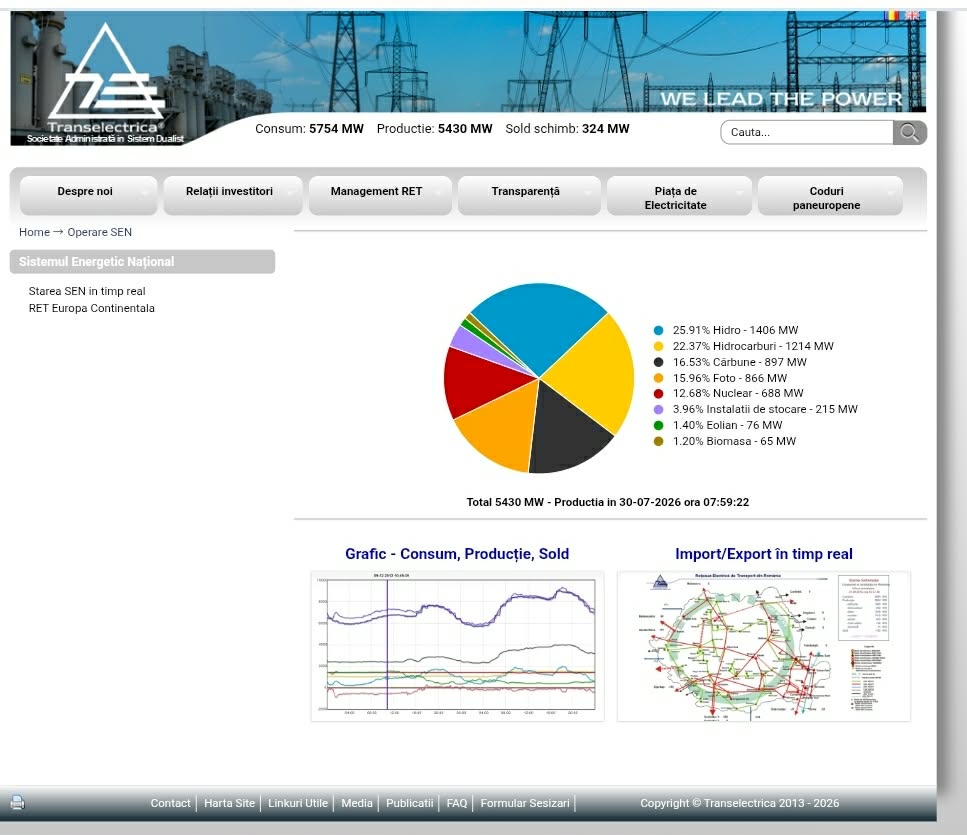The height and width of the screenshot is (835, 967).
Task: Click the blue Hidro legend dot
Action: pos(658,331)
